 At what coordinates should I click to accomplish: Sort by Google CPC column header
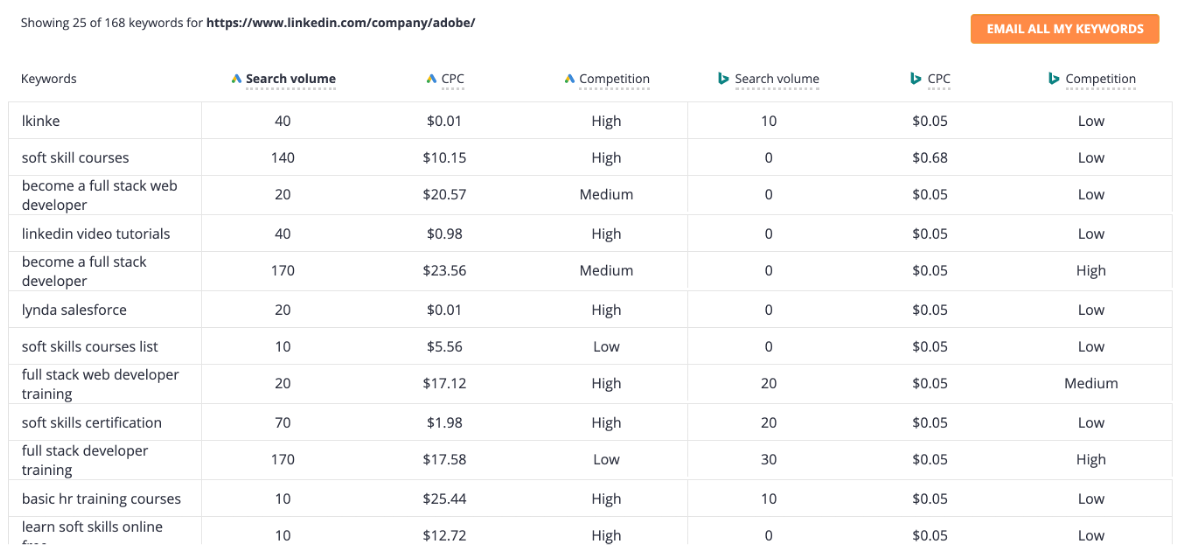click(x=453, y=79)
